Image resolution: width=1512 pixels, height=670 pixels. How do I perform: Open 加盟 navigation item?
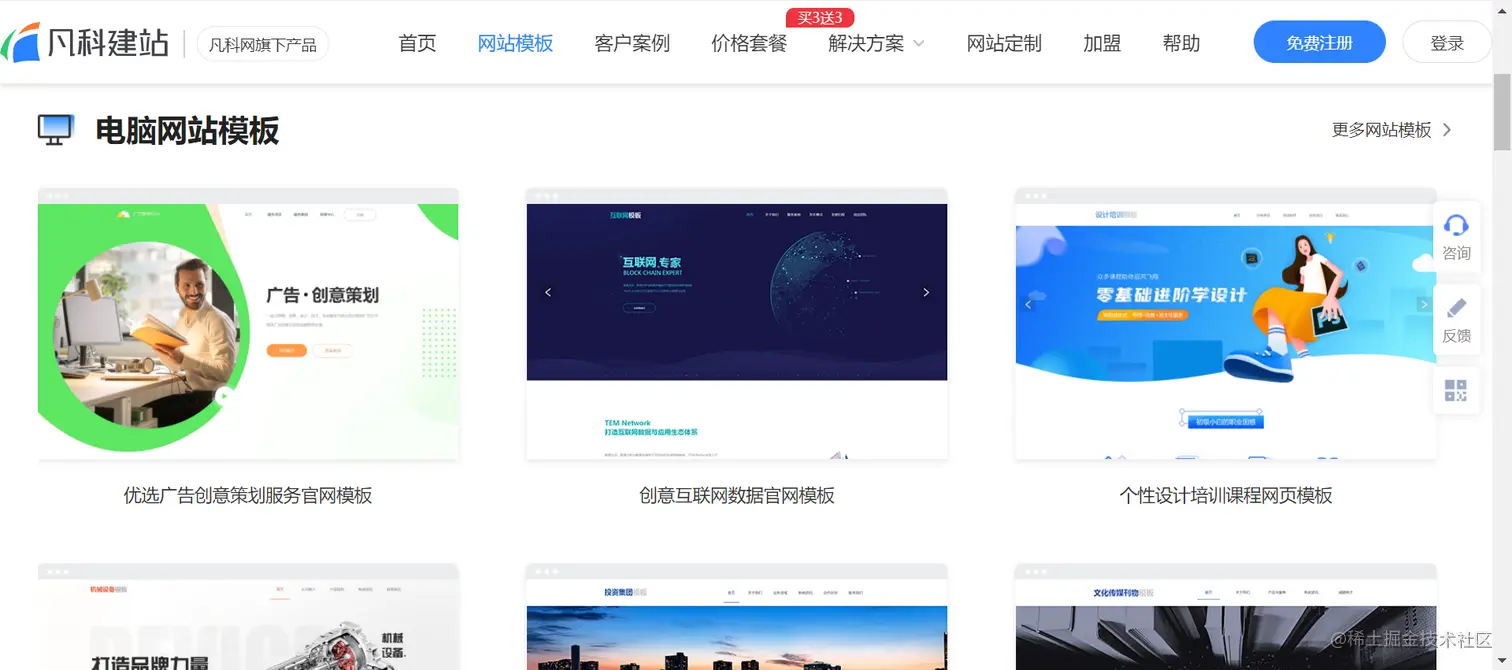(1102, 43)
